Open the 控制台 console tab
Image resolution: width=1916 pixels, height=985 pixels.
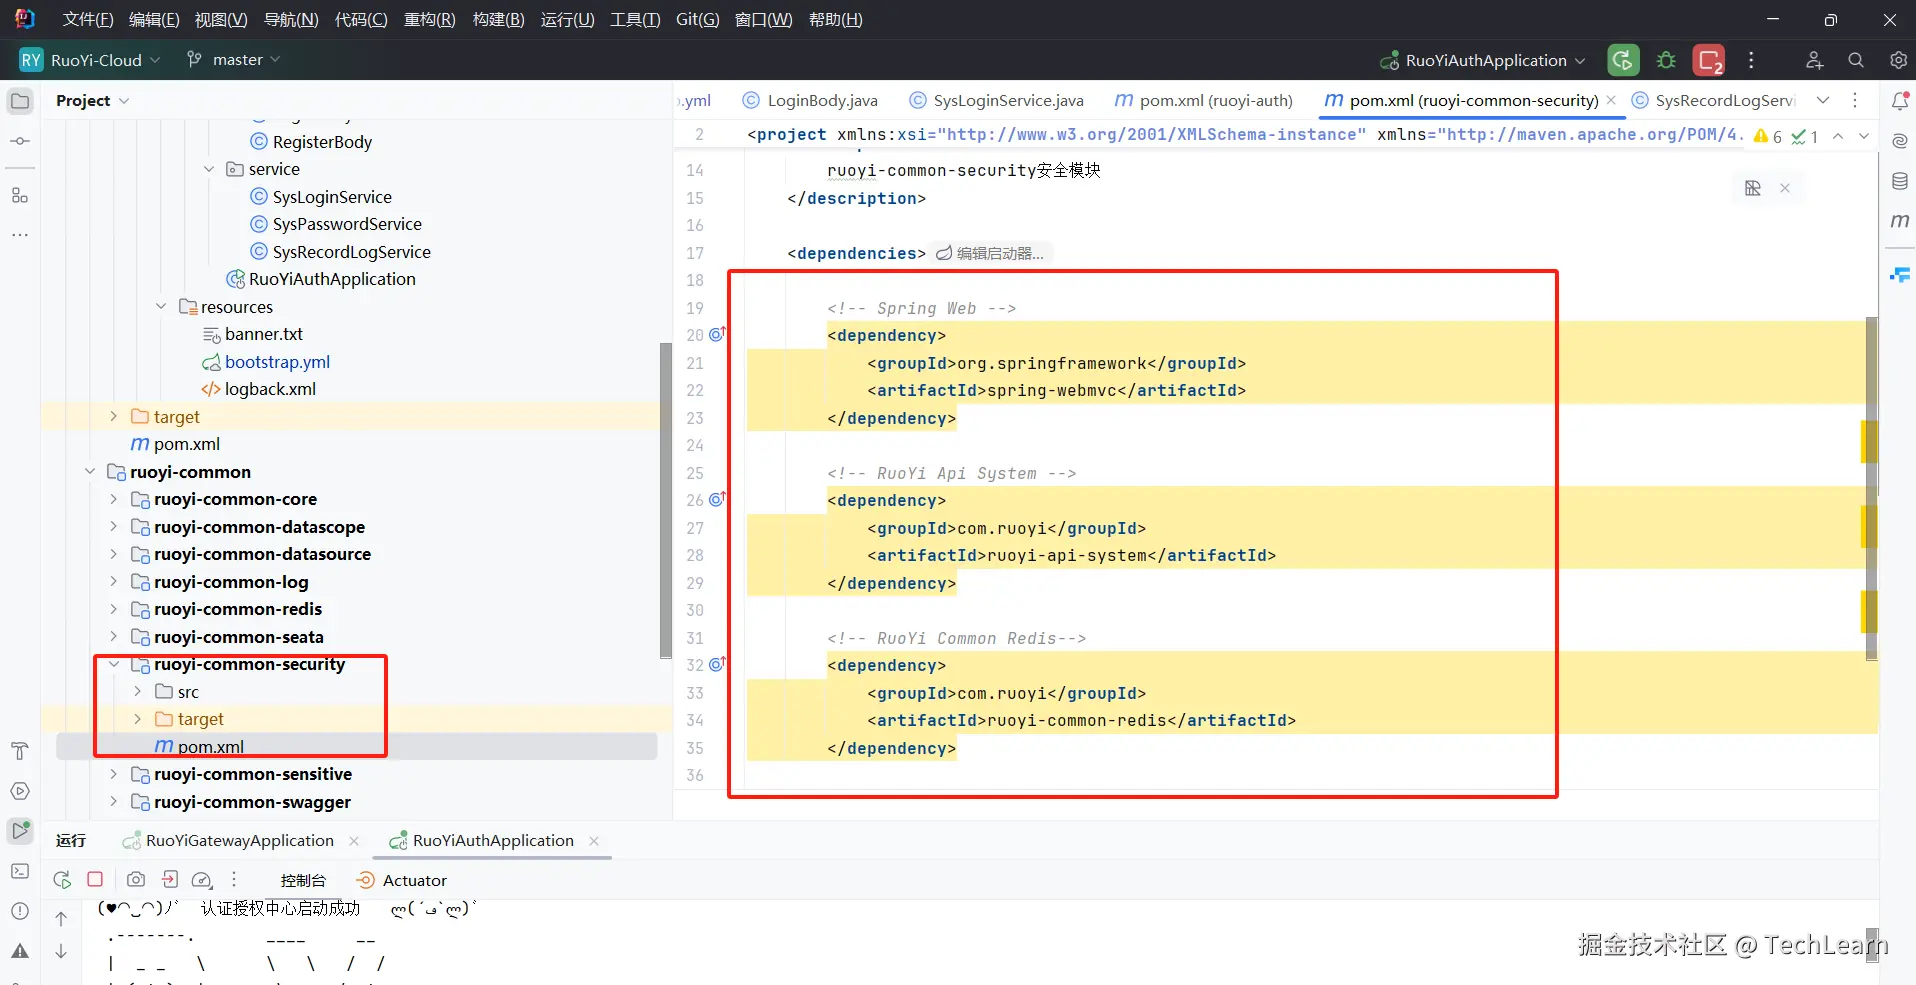pyautogui.click(x=303, y=880)
